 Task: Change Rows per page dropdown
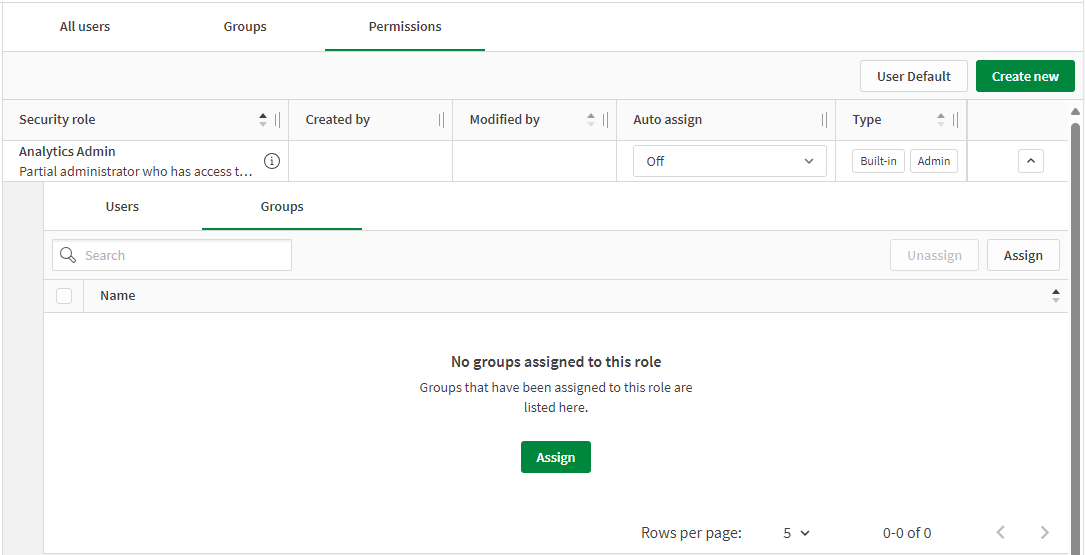796,533
